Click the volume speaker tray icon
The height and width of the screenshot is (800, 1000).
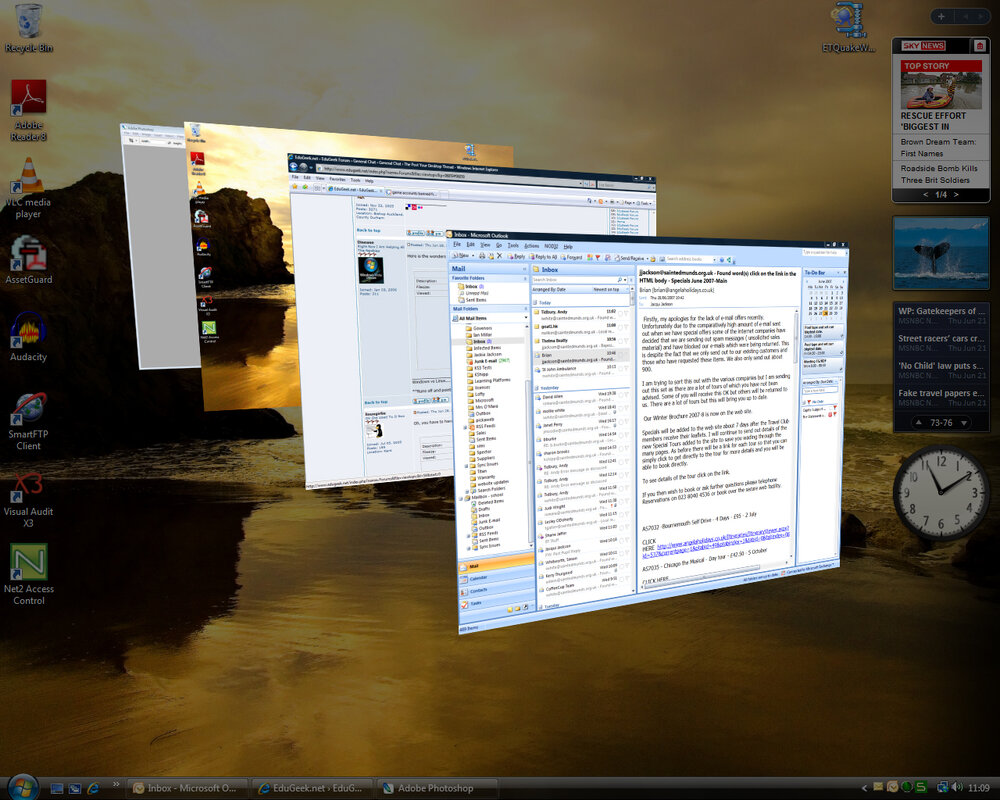point(957,787)
